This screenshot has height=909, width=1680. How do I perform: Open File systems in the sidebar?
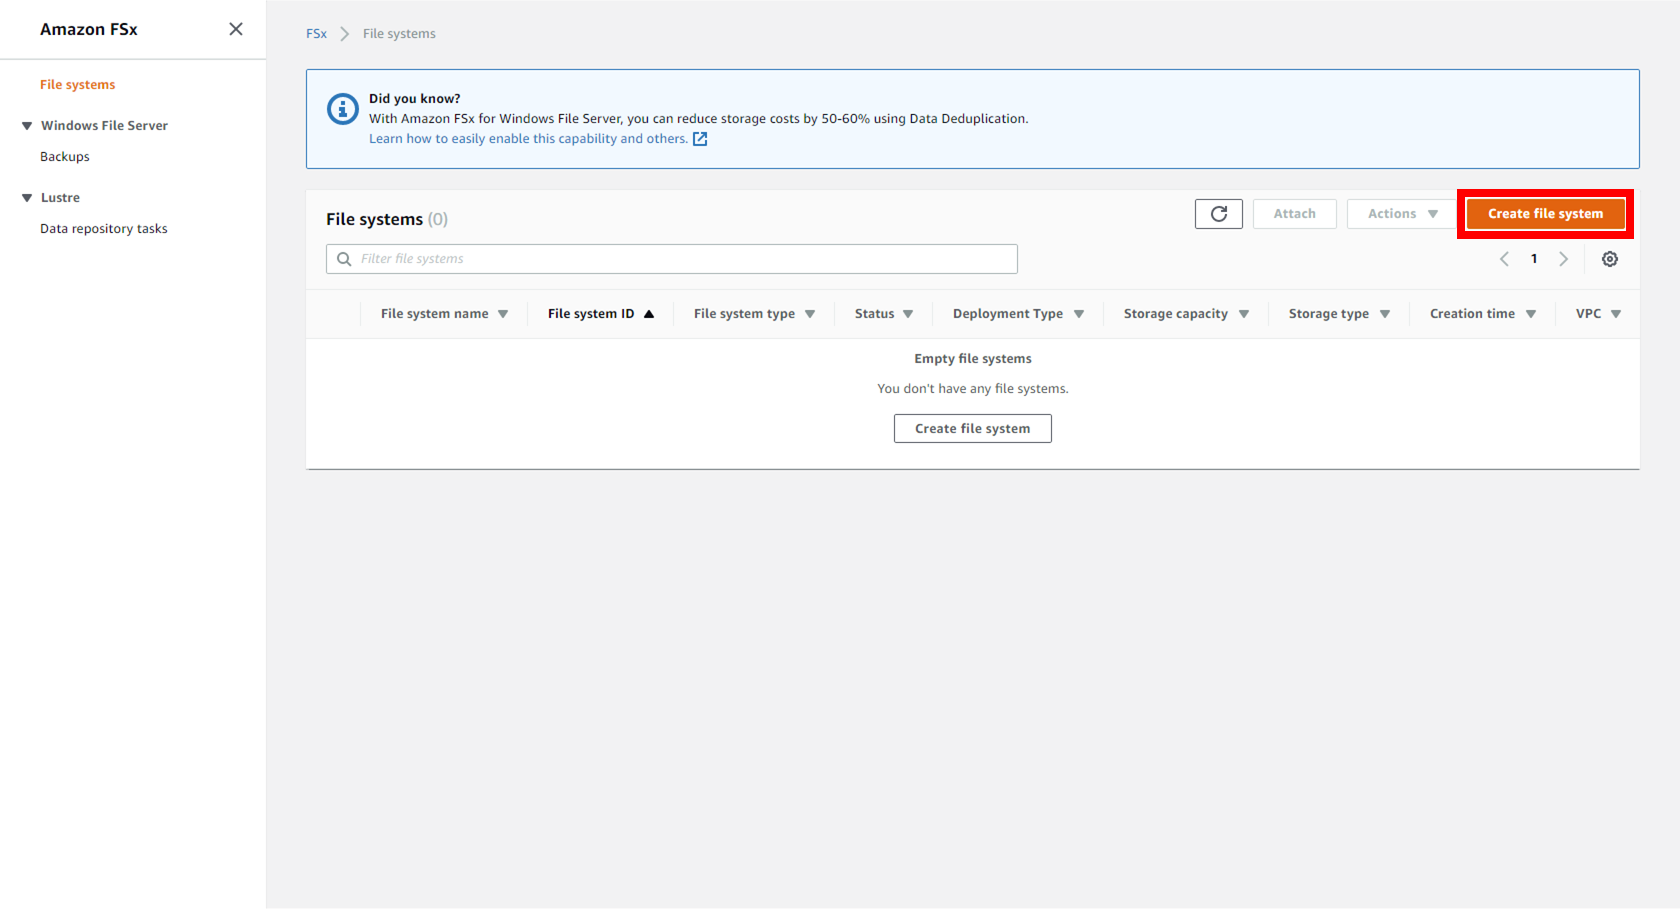(x=78, y=85)
